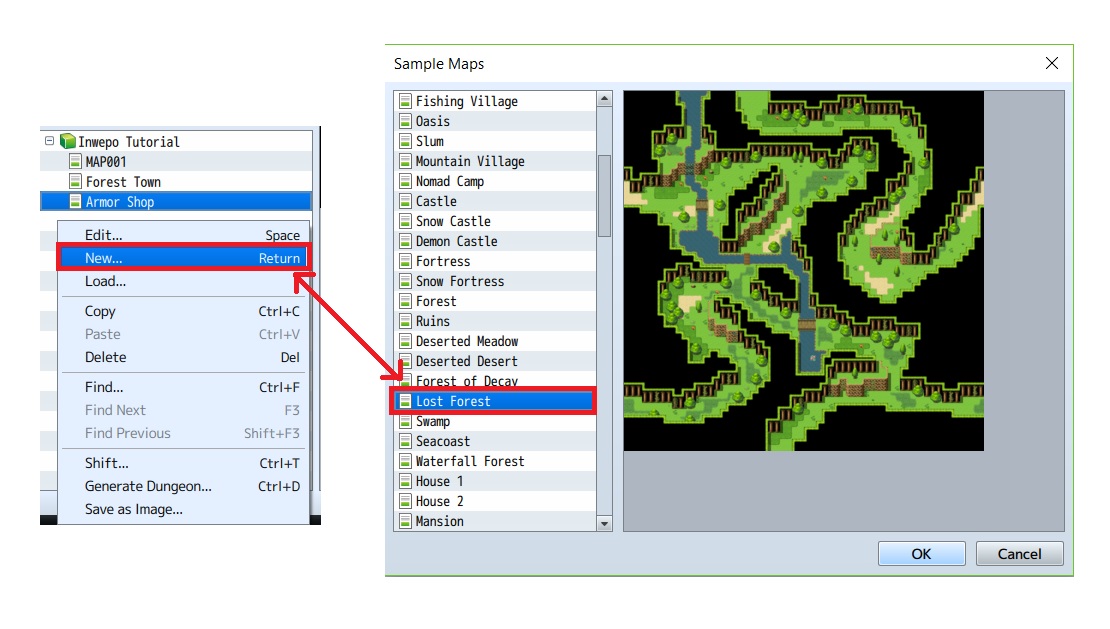Click the Armor Shop map icon

coord(75,202)
